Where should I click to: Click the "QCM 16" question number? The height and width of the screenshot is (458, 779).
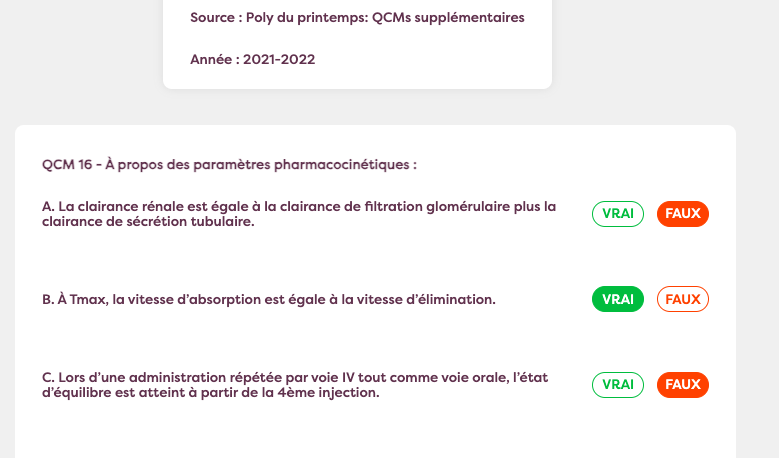click(67, 165)
